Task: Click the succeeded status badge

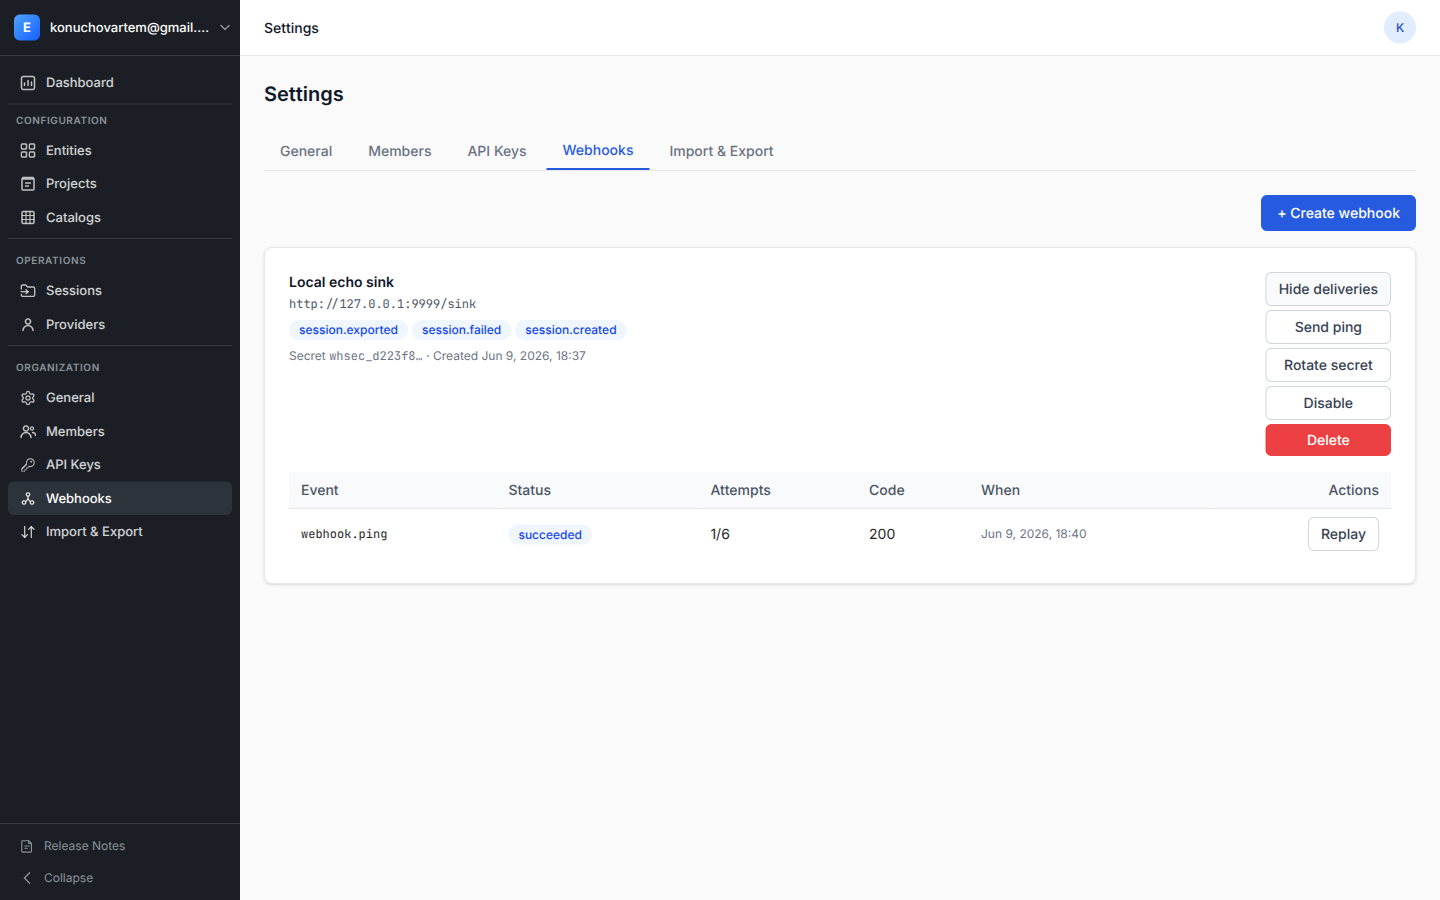Action: pos(550,535)
